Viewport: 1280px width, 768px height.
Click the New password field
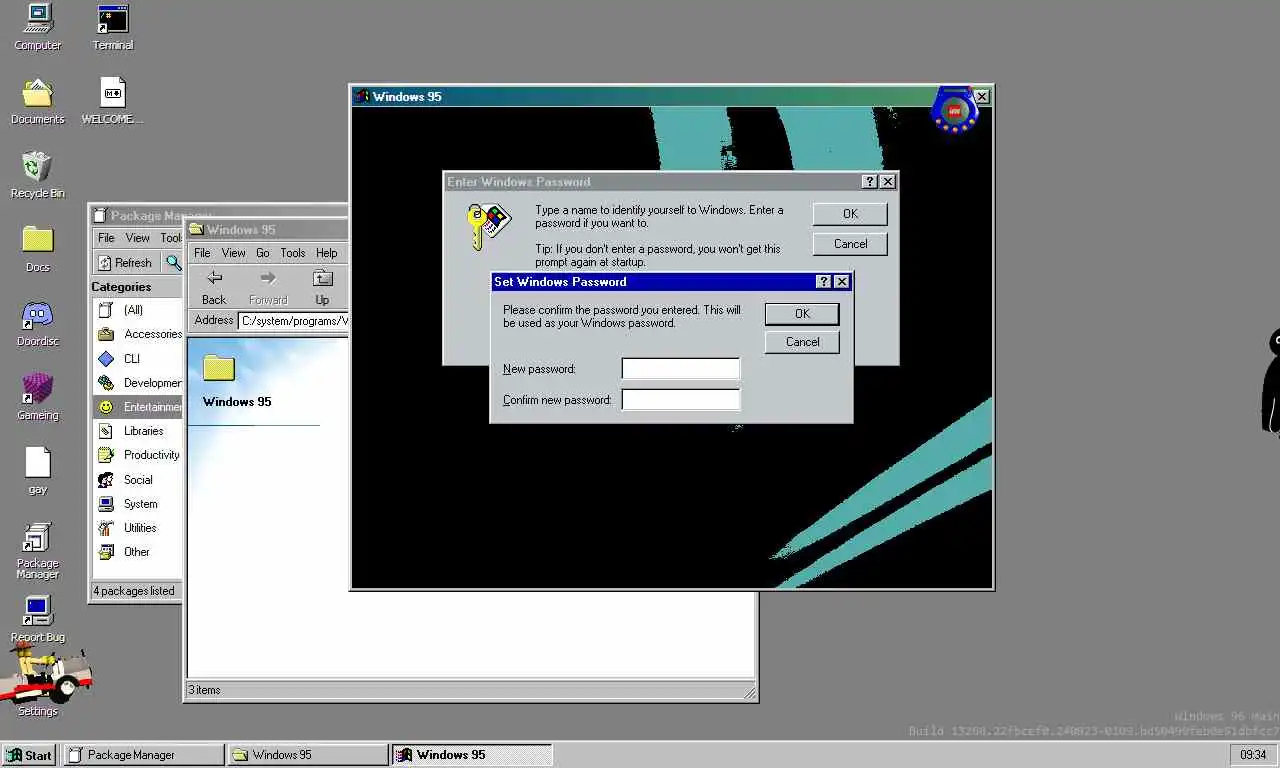[681, 369]
